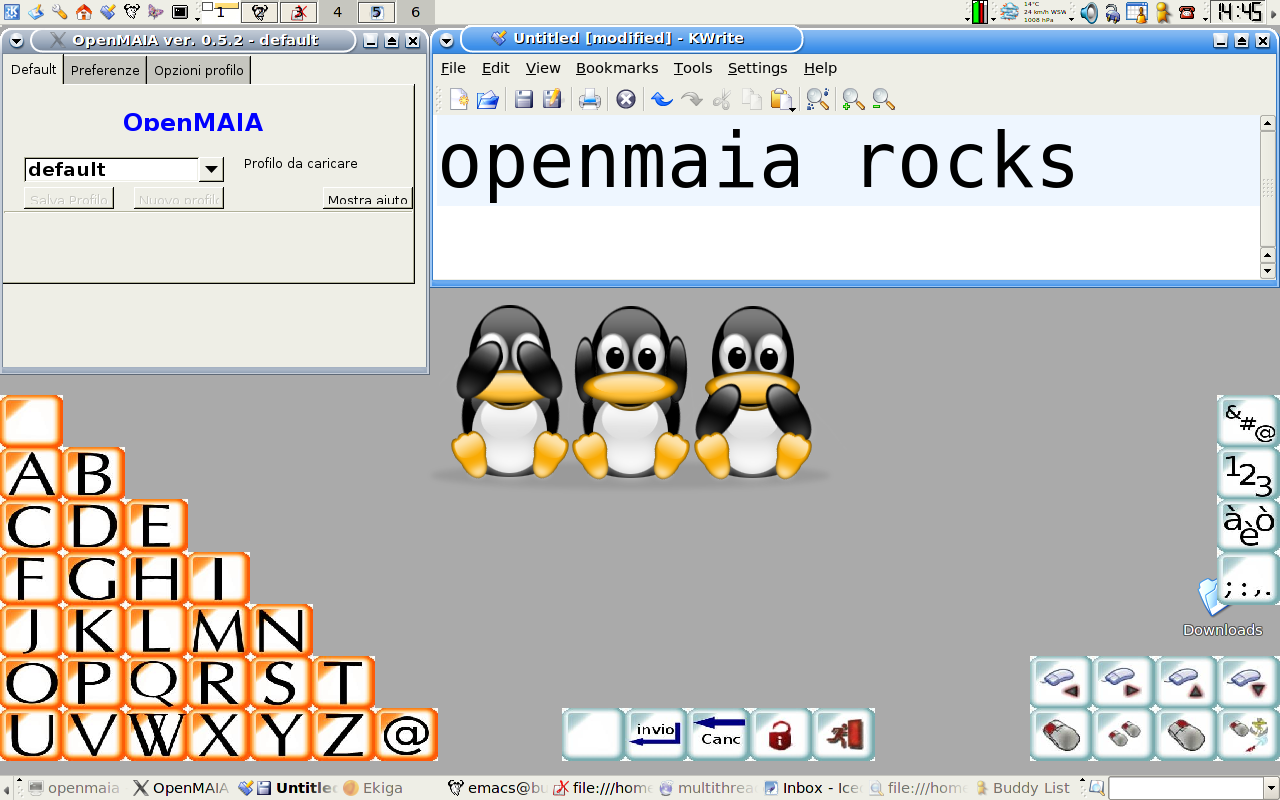Click the Buddy List taskbar entry
The height and width of the screenshot is (800, 1280).
click(x=1022, y=788)
